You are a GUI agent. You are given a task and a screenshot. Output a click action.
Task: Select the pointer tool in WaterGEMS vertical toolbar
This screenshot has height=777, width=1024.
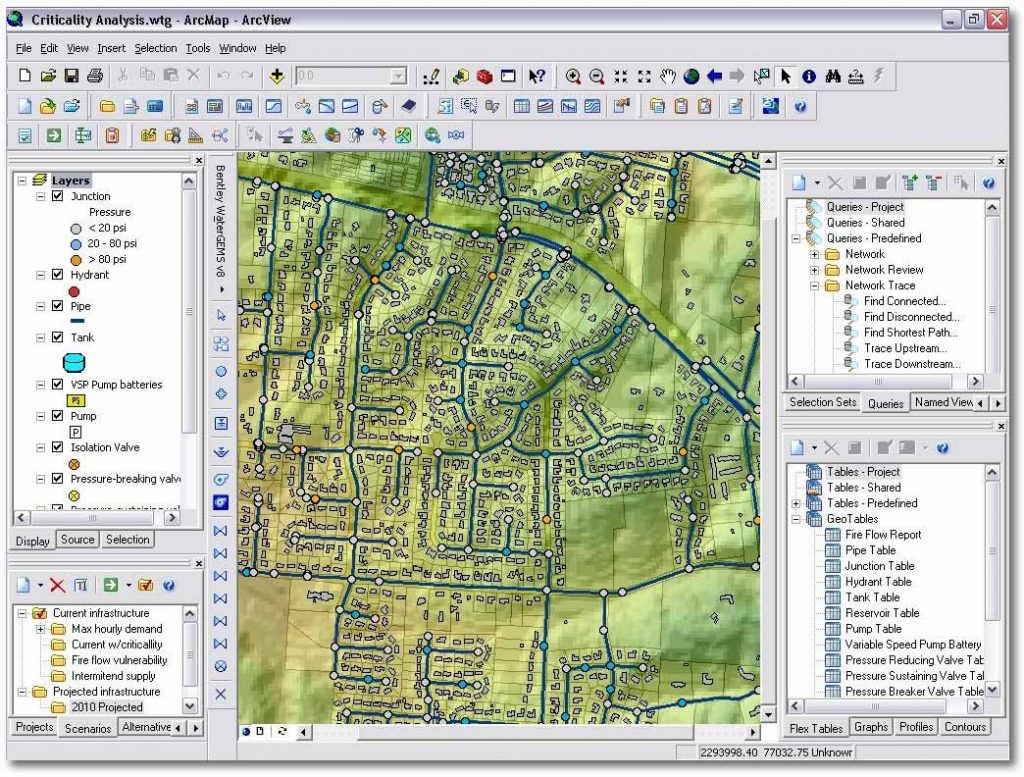pos(221,315)
